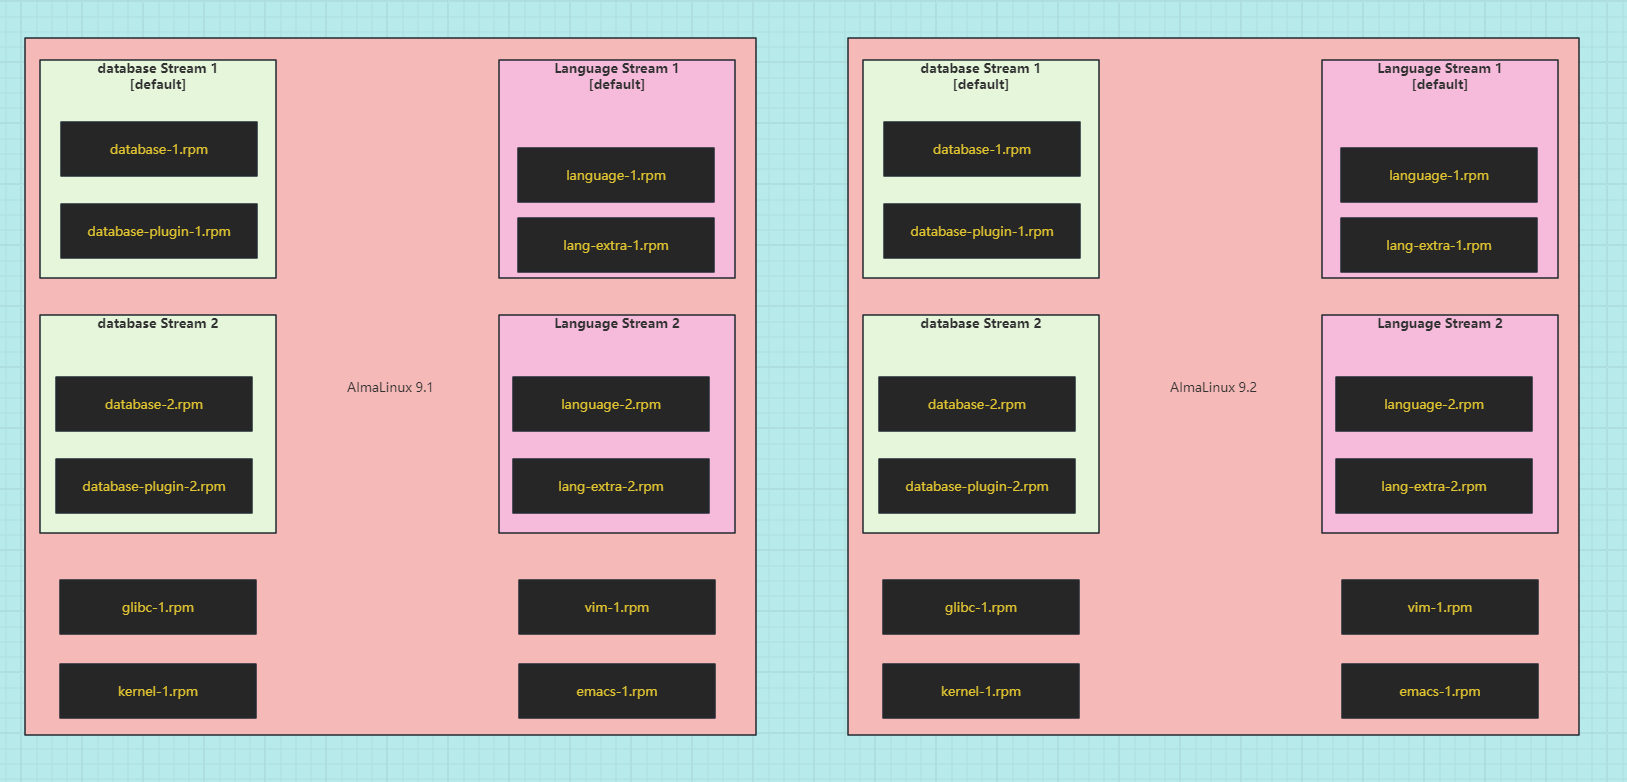Viewport: 1627px width, 782px height.
Task: Select kernel-1.rpm box in AlmaLinux 9.1
Action: tap(157, 691)
